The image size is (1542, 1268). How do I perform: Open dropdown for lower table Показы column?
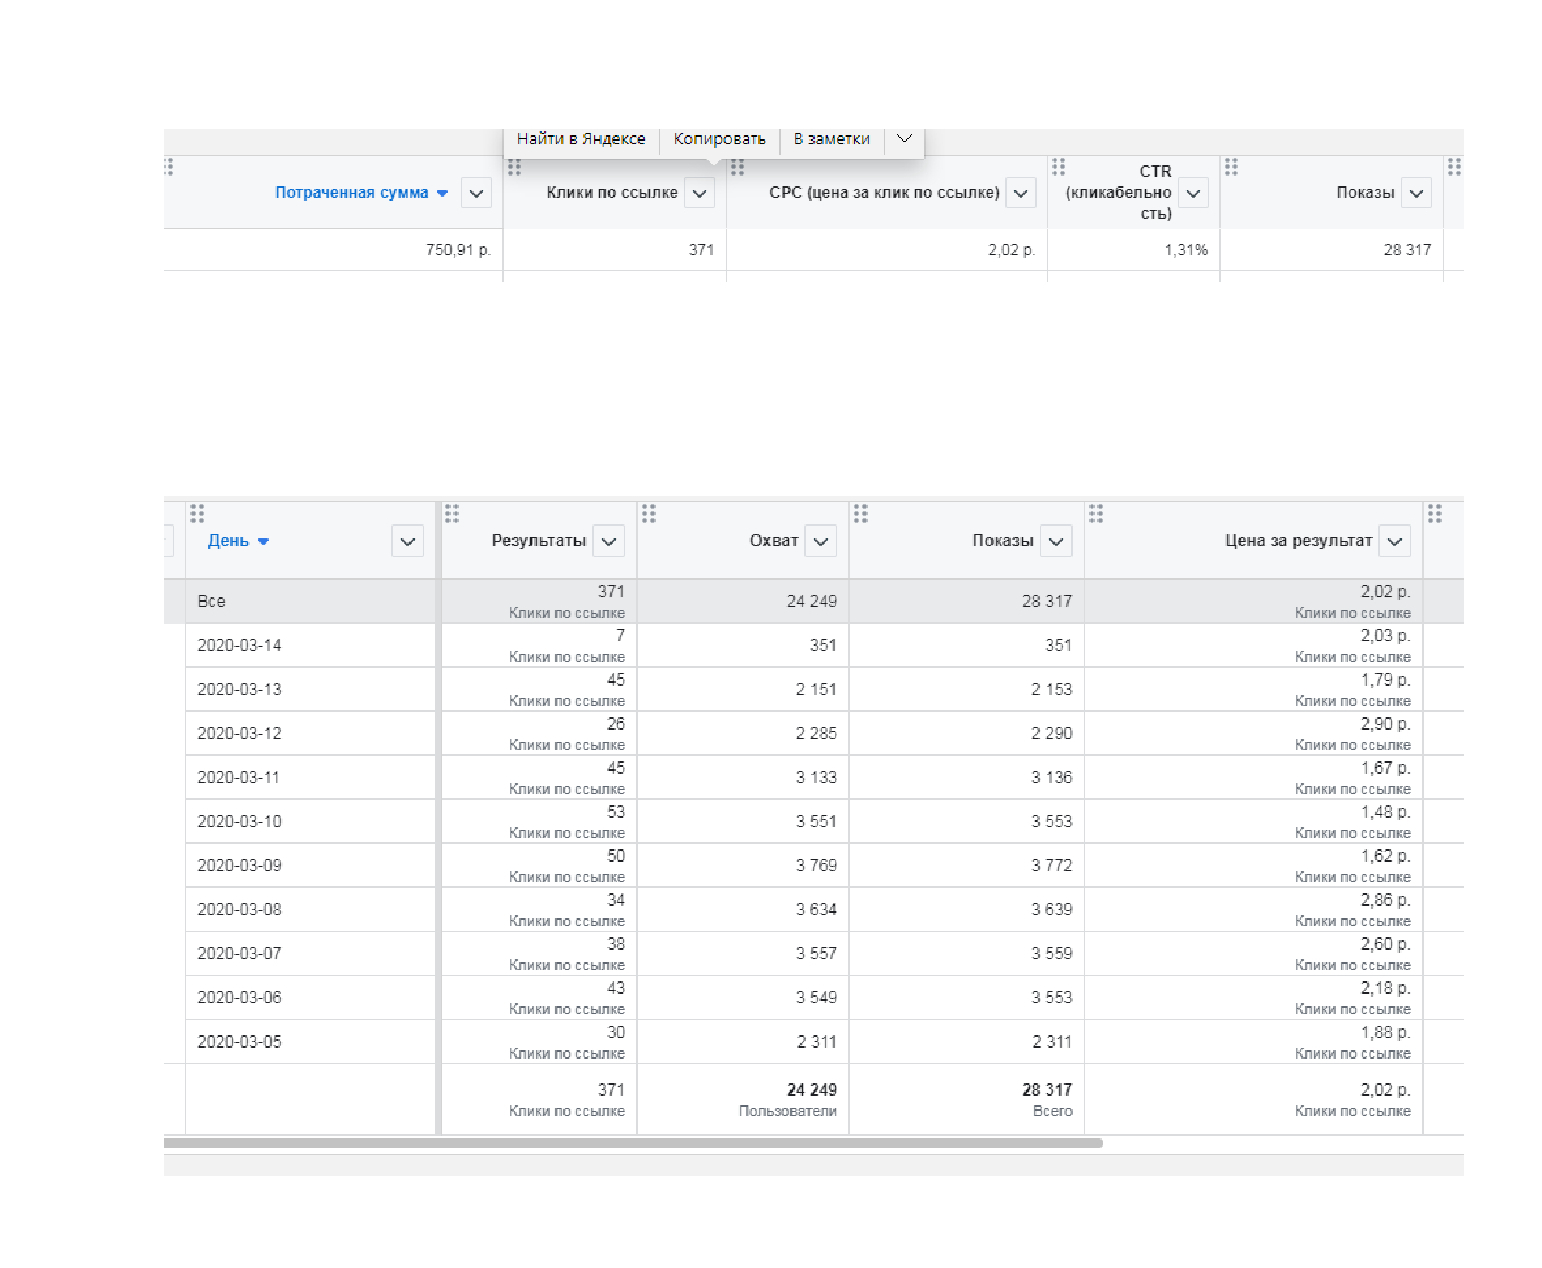click(x=1055, y=541)
